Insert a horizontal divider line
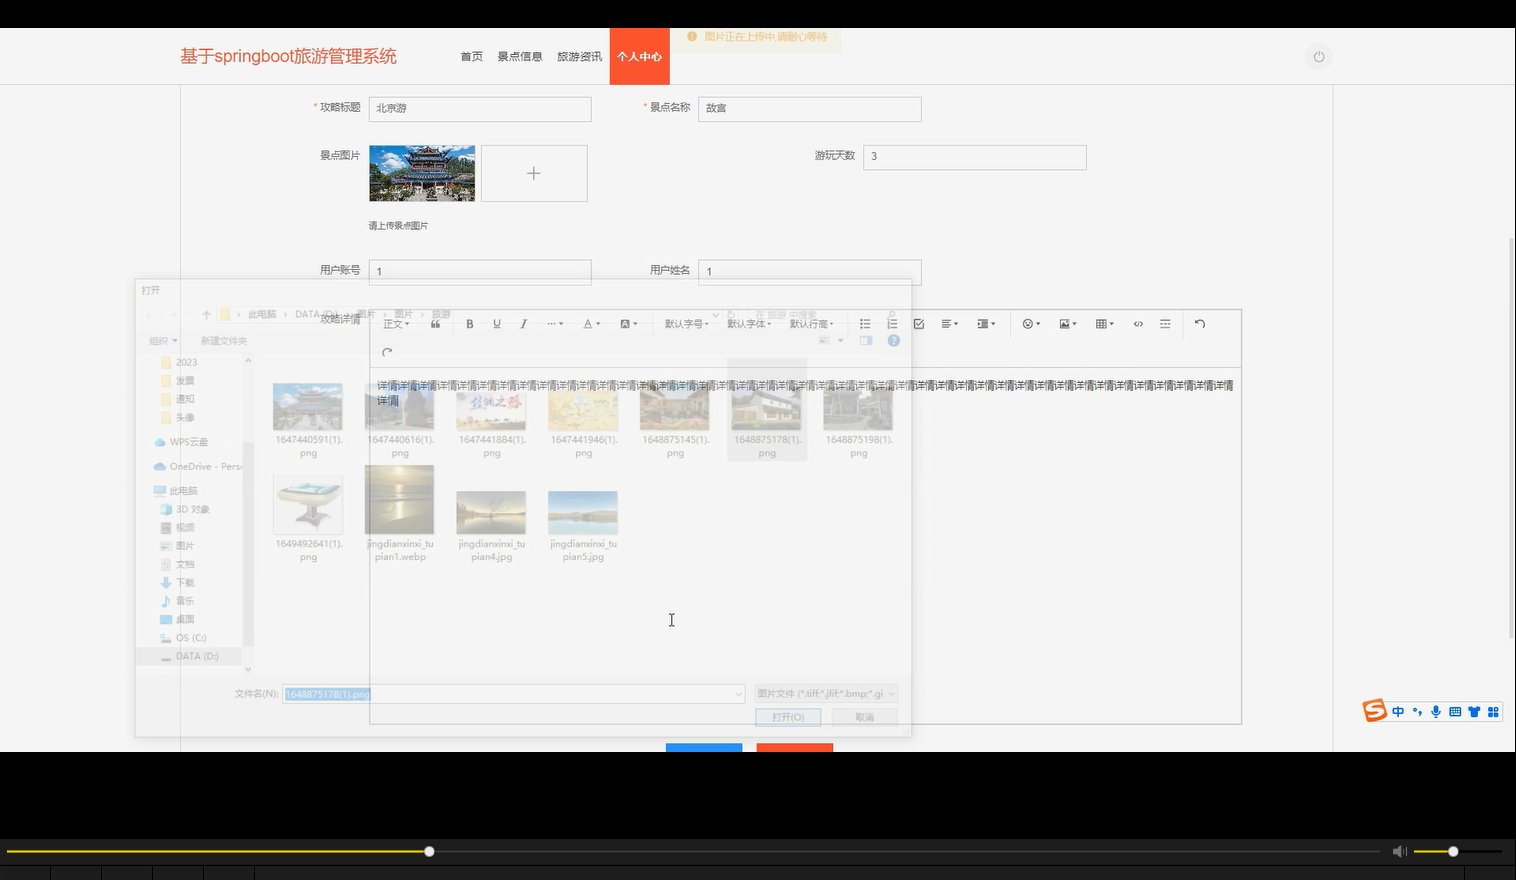Screen dimensions: 1516x880 pyautogui.click(x=1165, y=324)
